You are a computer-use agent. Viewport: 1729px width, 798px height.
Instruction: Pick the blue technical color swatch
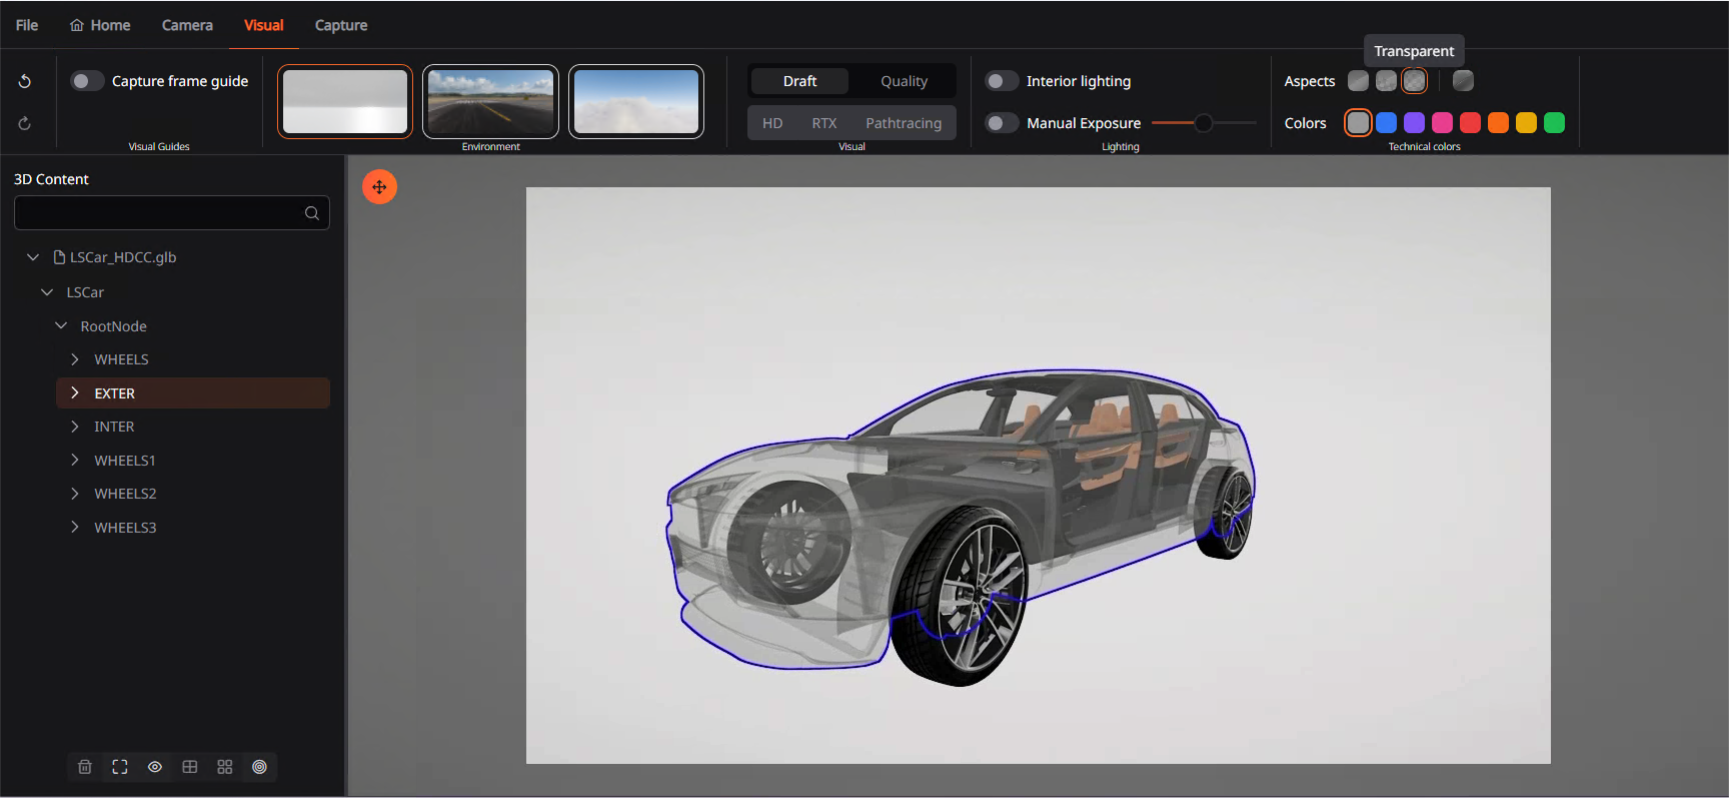click(1386, 123)
